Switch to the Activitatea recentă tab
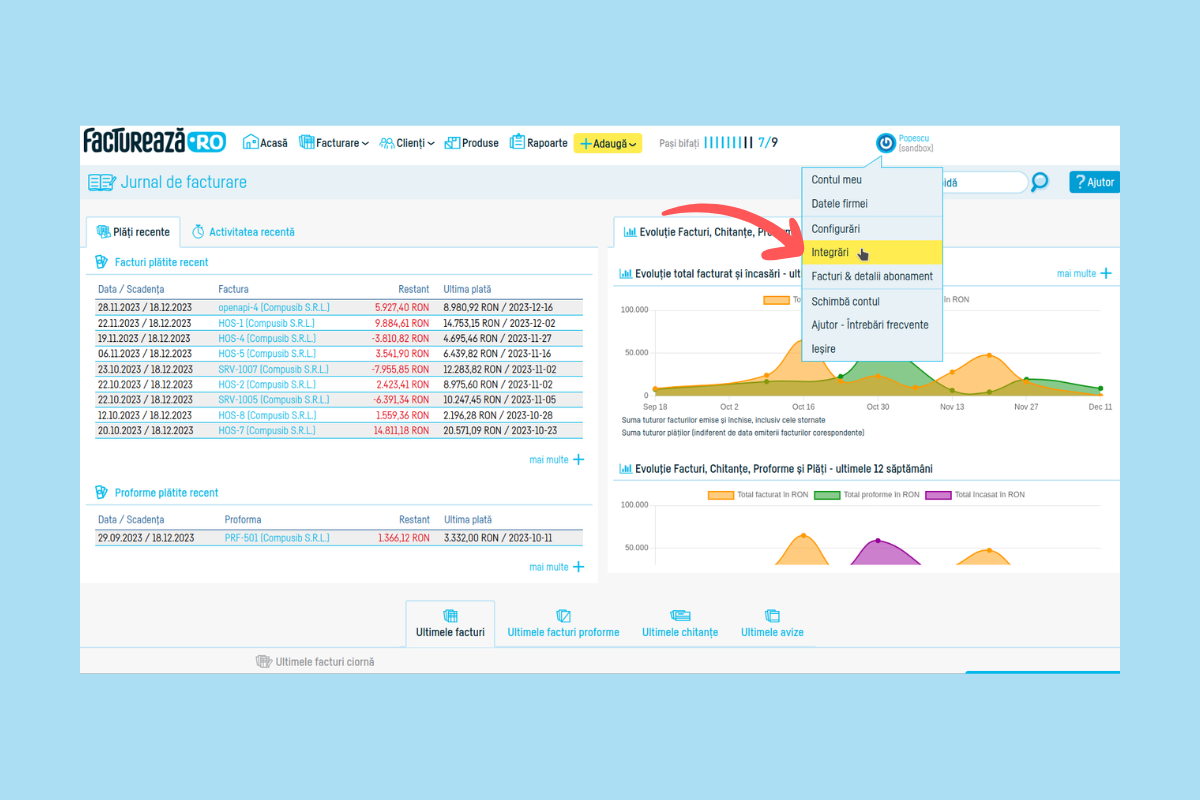Viewport: 1200px width, 800px height. tap(243, 232)
